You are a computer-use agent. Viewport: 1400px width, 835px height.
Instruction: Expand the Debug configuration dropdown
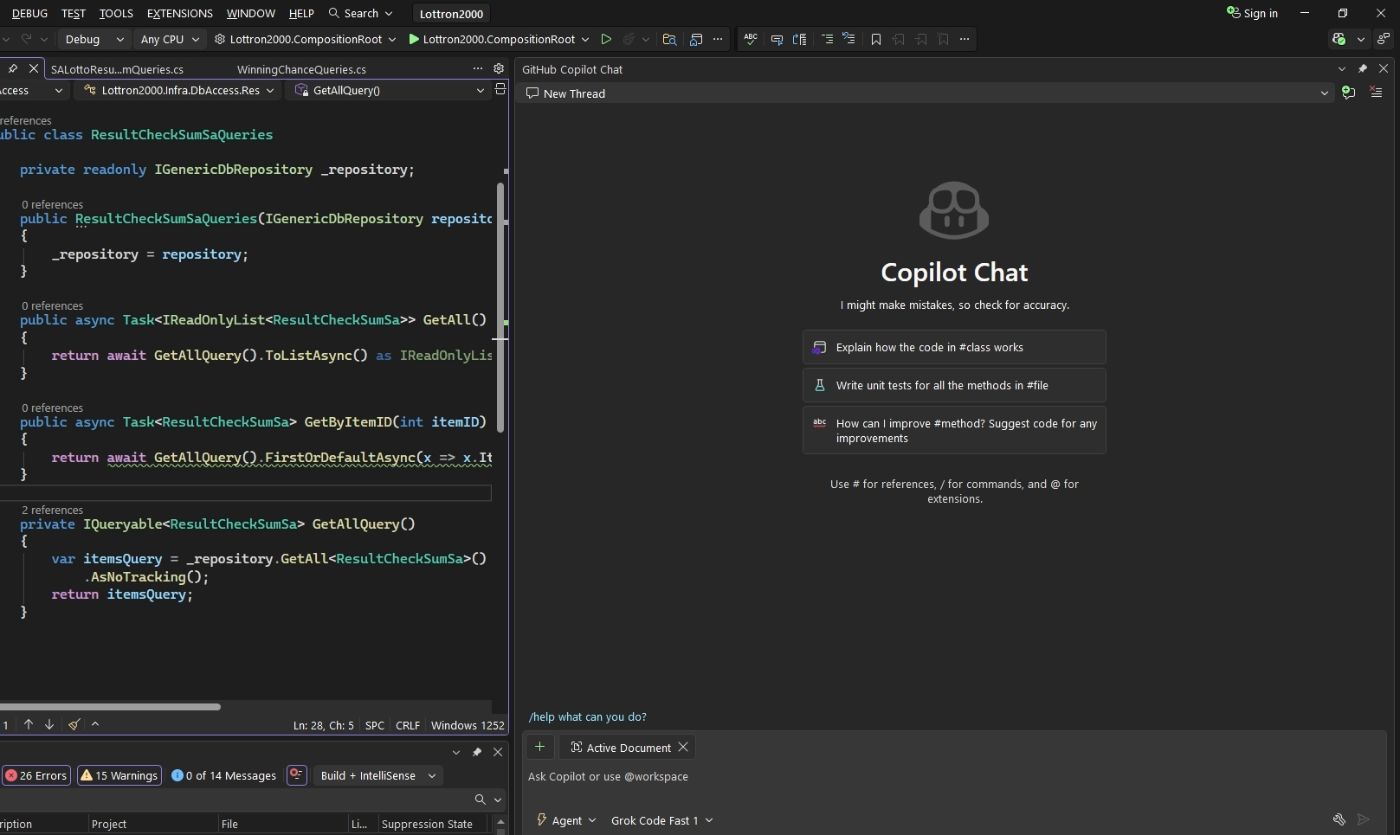click(94, 39)
